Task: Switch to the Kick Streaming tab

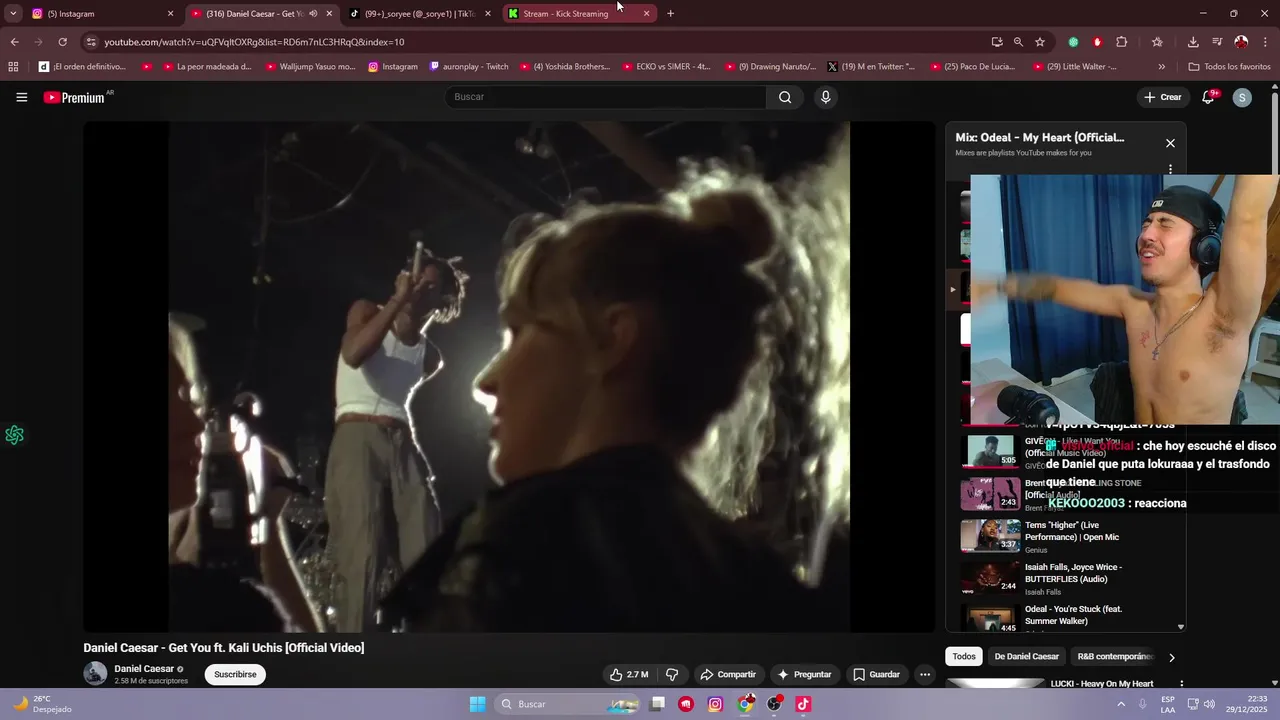Action: (x=578, y=14)
